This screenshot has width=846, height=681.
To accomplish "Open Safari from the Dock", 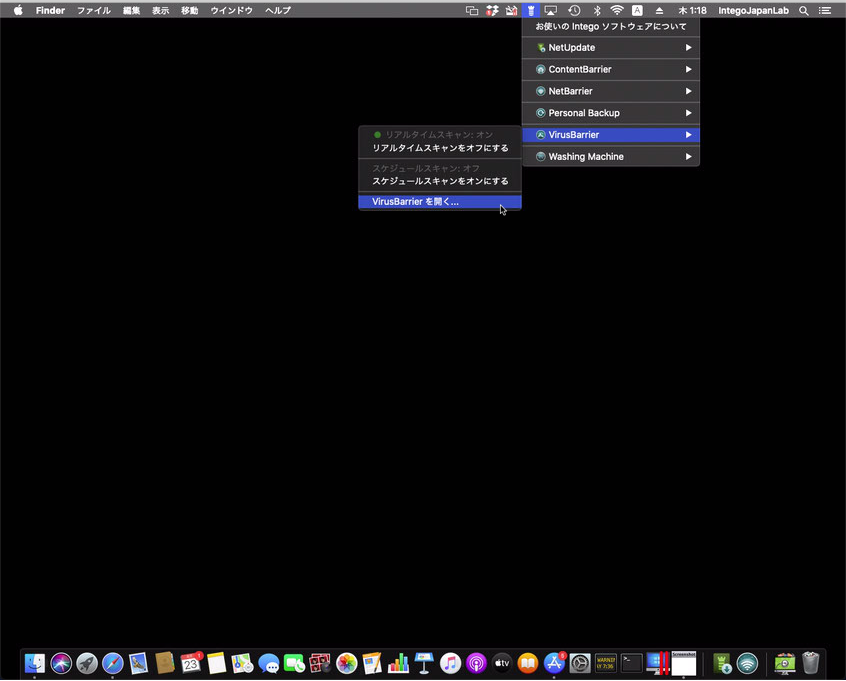I will [113, 663].
